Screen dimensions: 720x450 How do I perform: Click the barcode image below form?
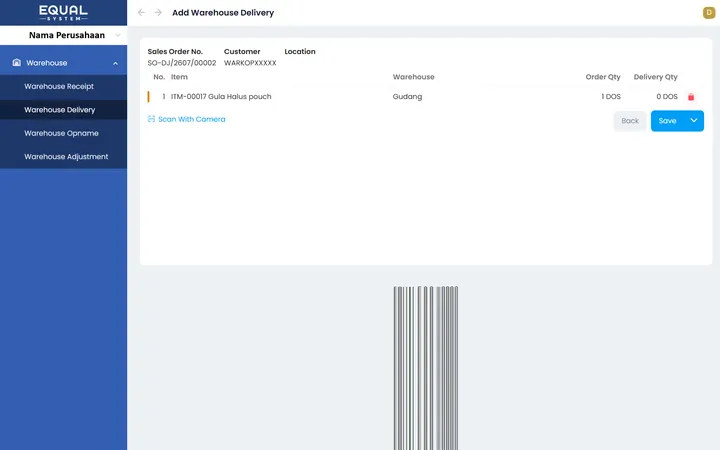click(426, 368)
